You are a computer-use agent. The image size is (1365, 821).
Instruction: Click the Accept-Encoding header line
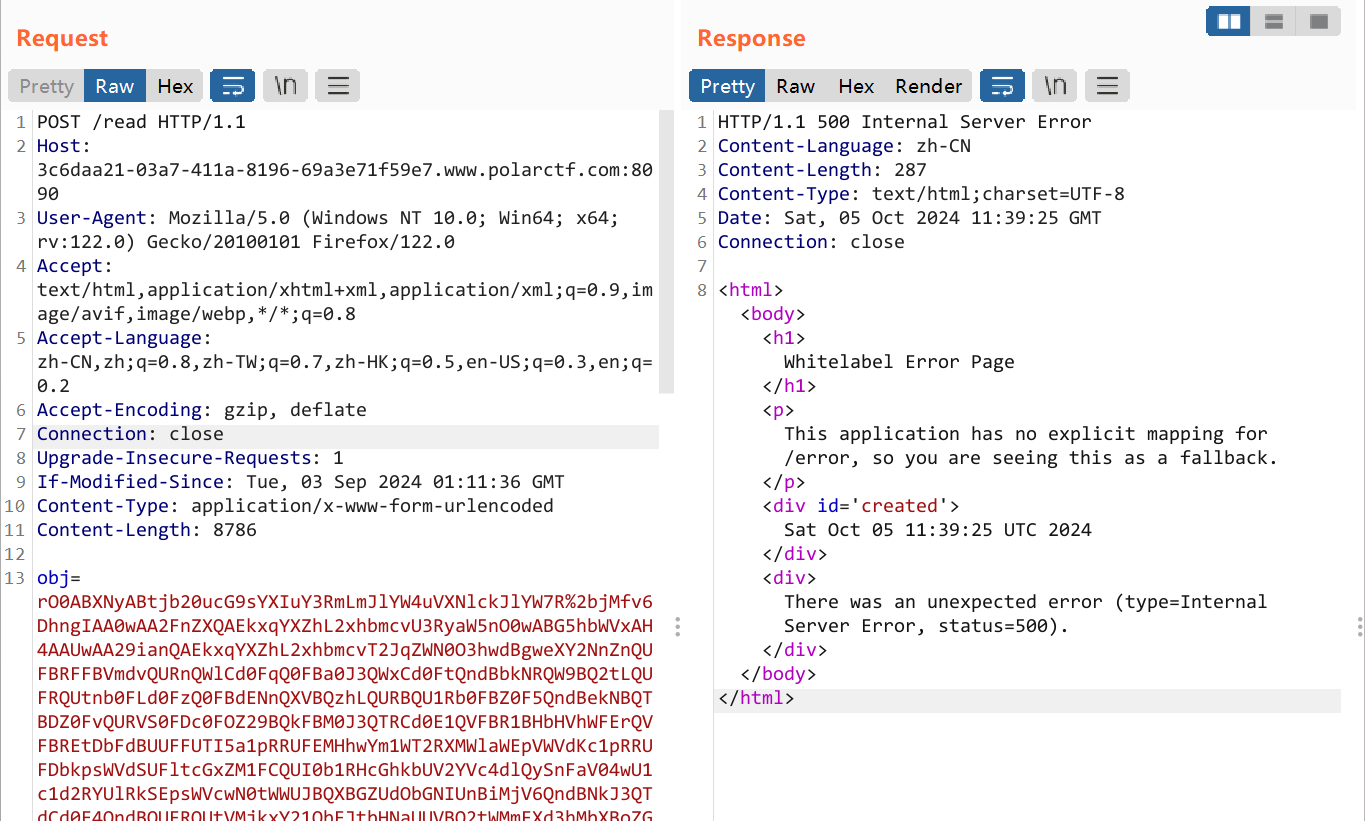click(202, 410)
